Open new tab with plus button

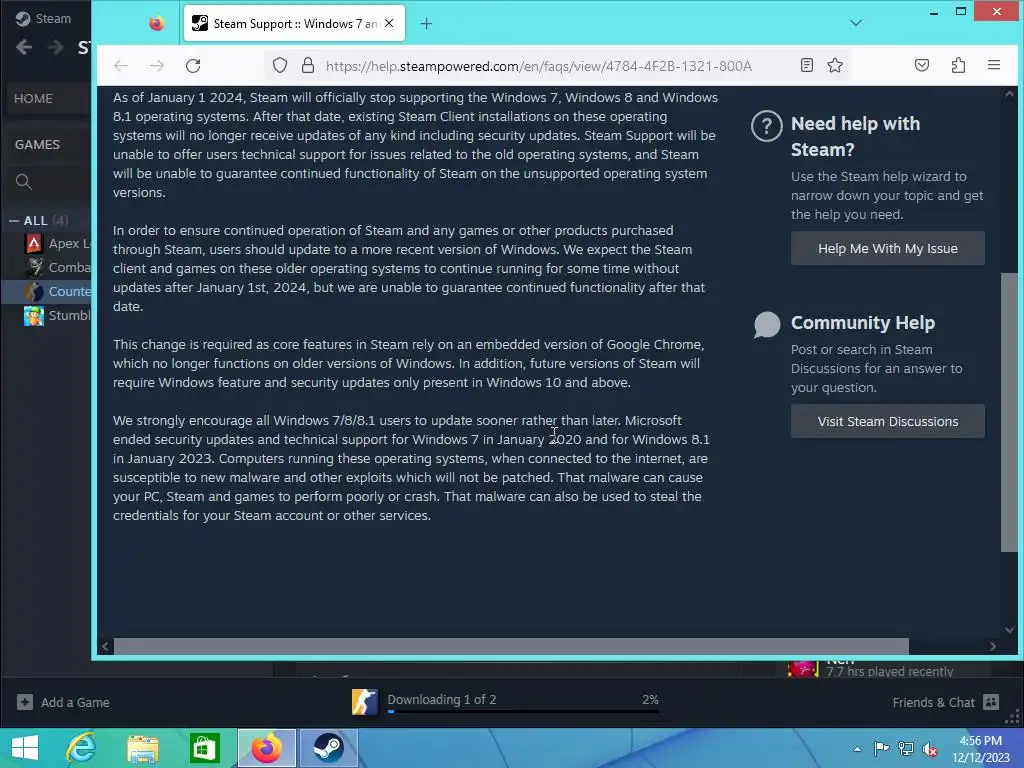tap(426, 24)
